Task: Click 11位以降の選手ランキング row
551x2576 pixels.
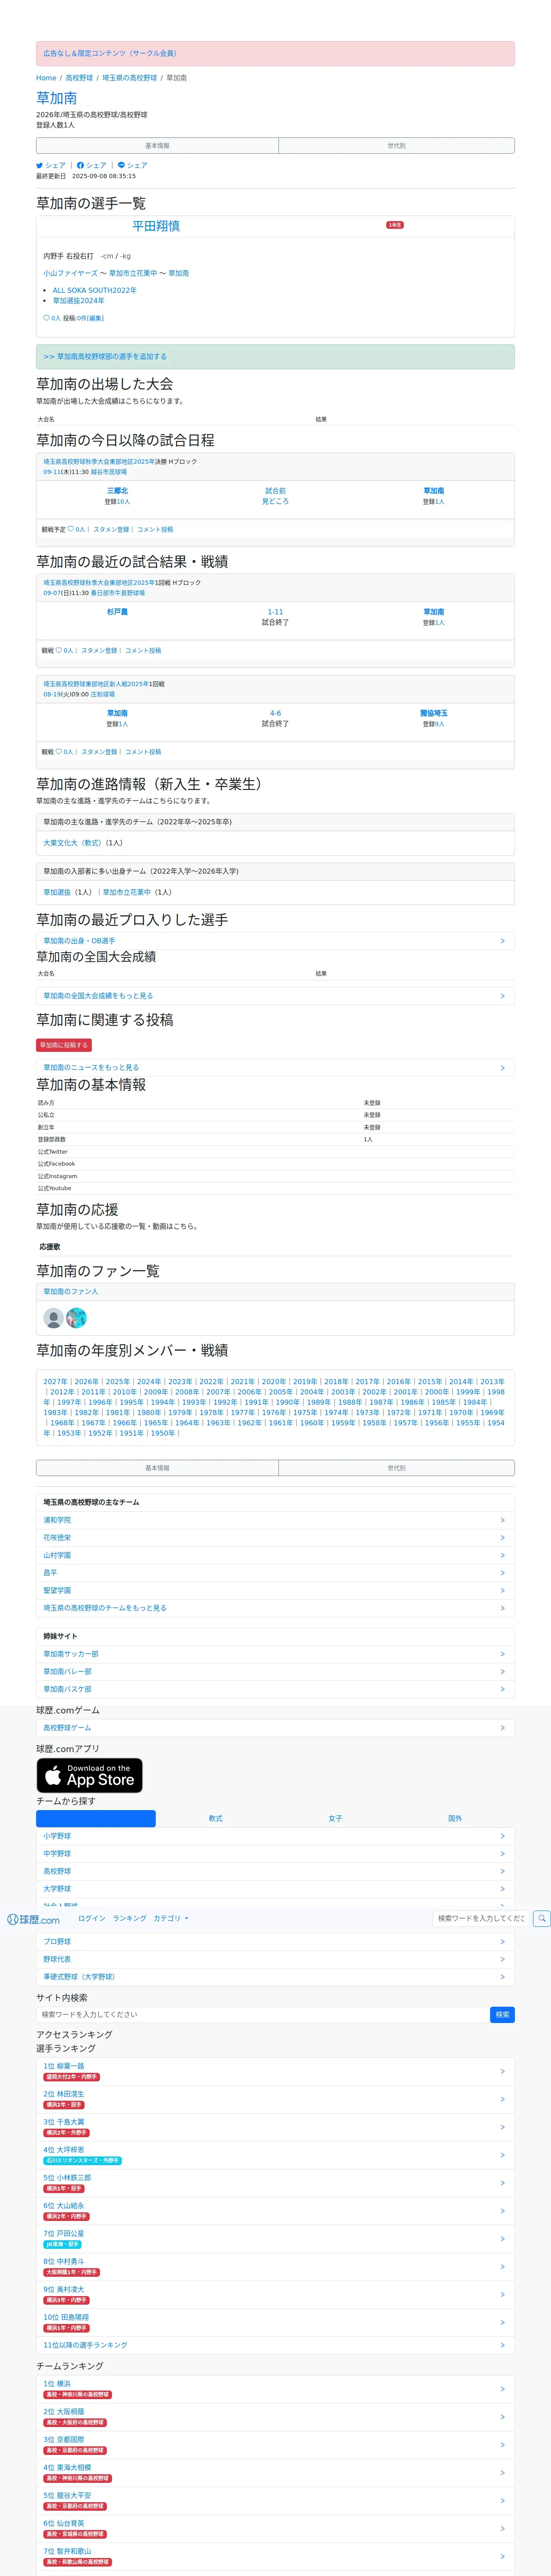Action: (275, 2345)
